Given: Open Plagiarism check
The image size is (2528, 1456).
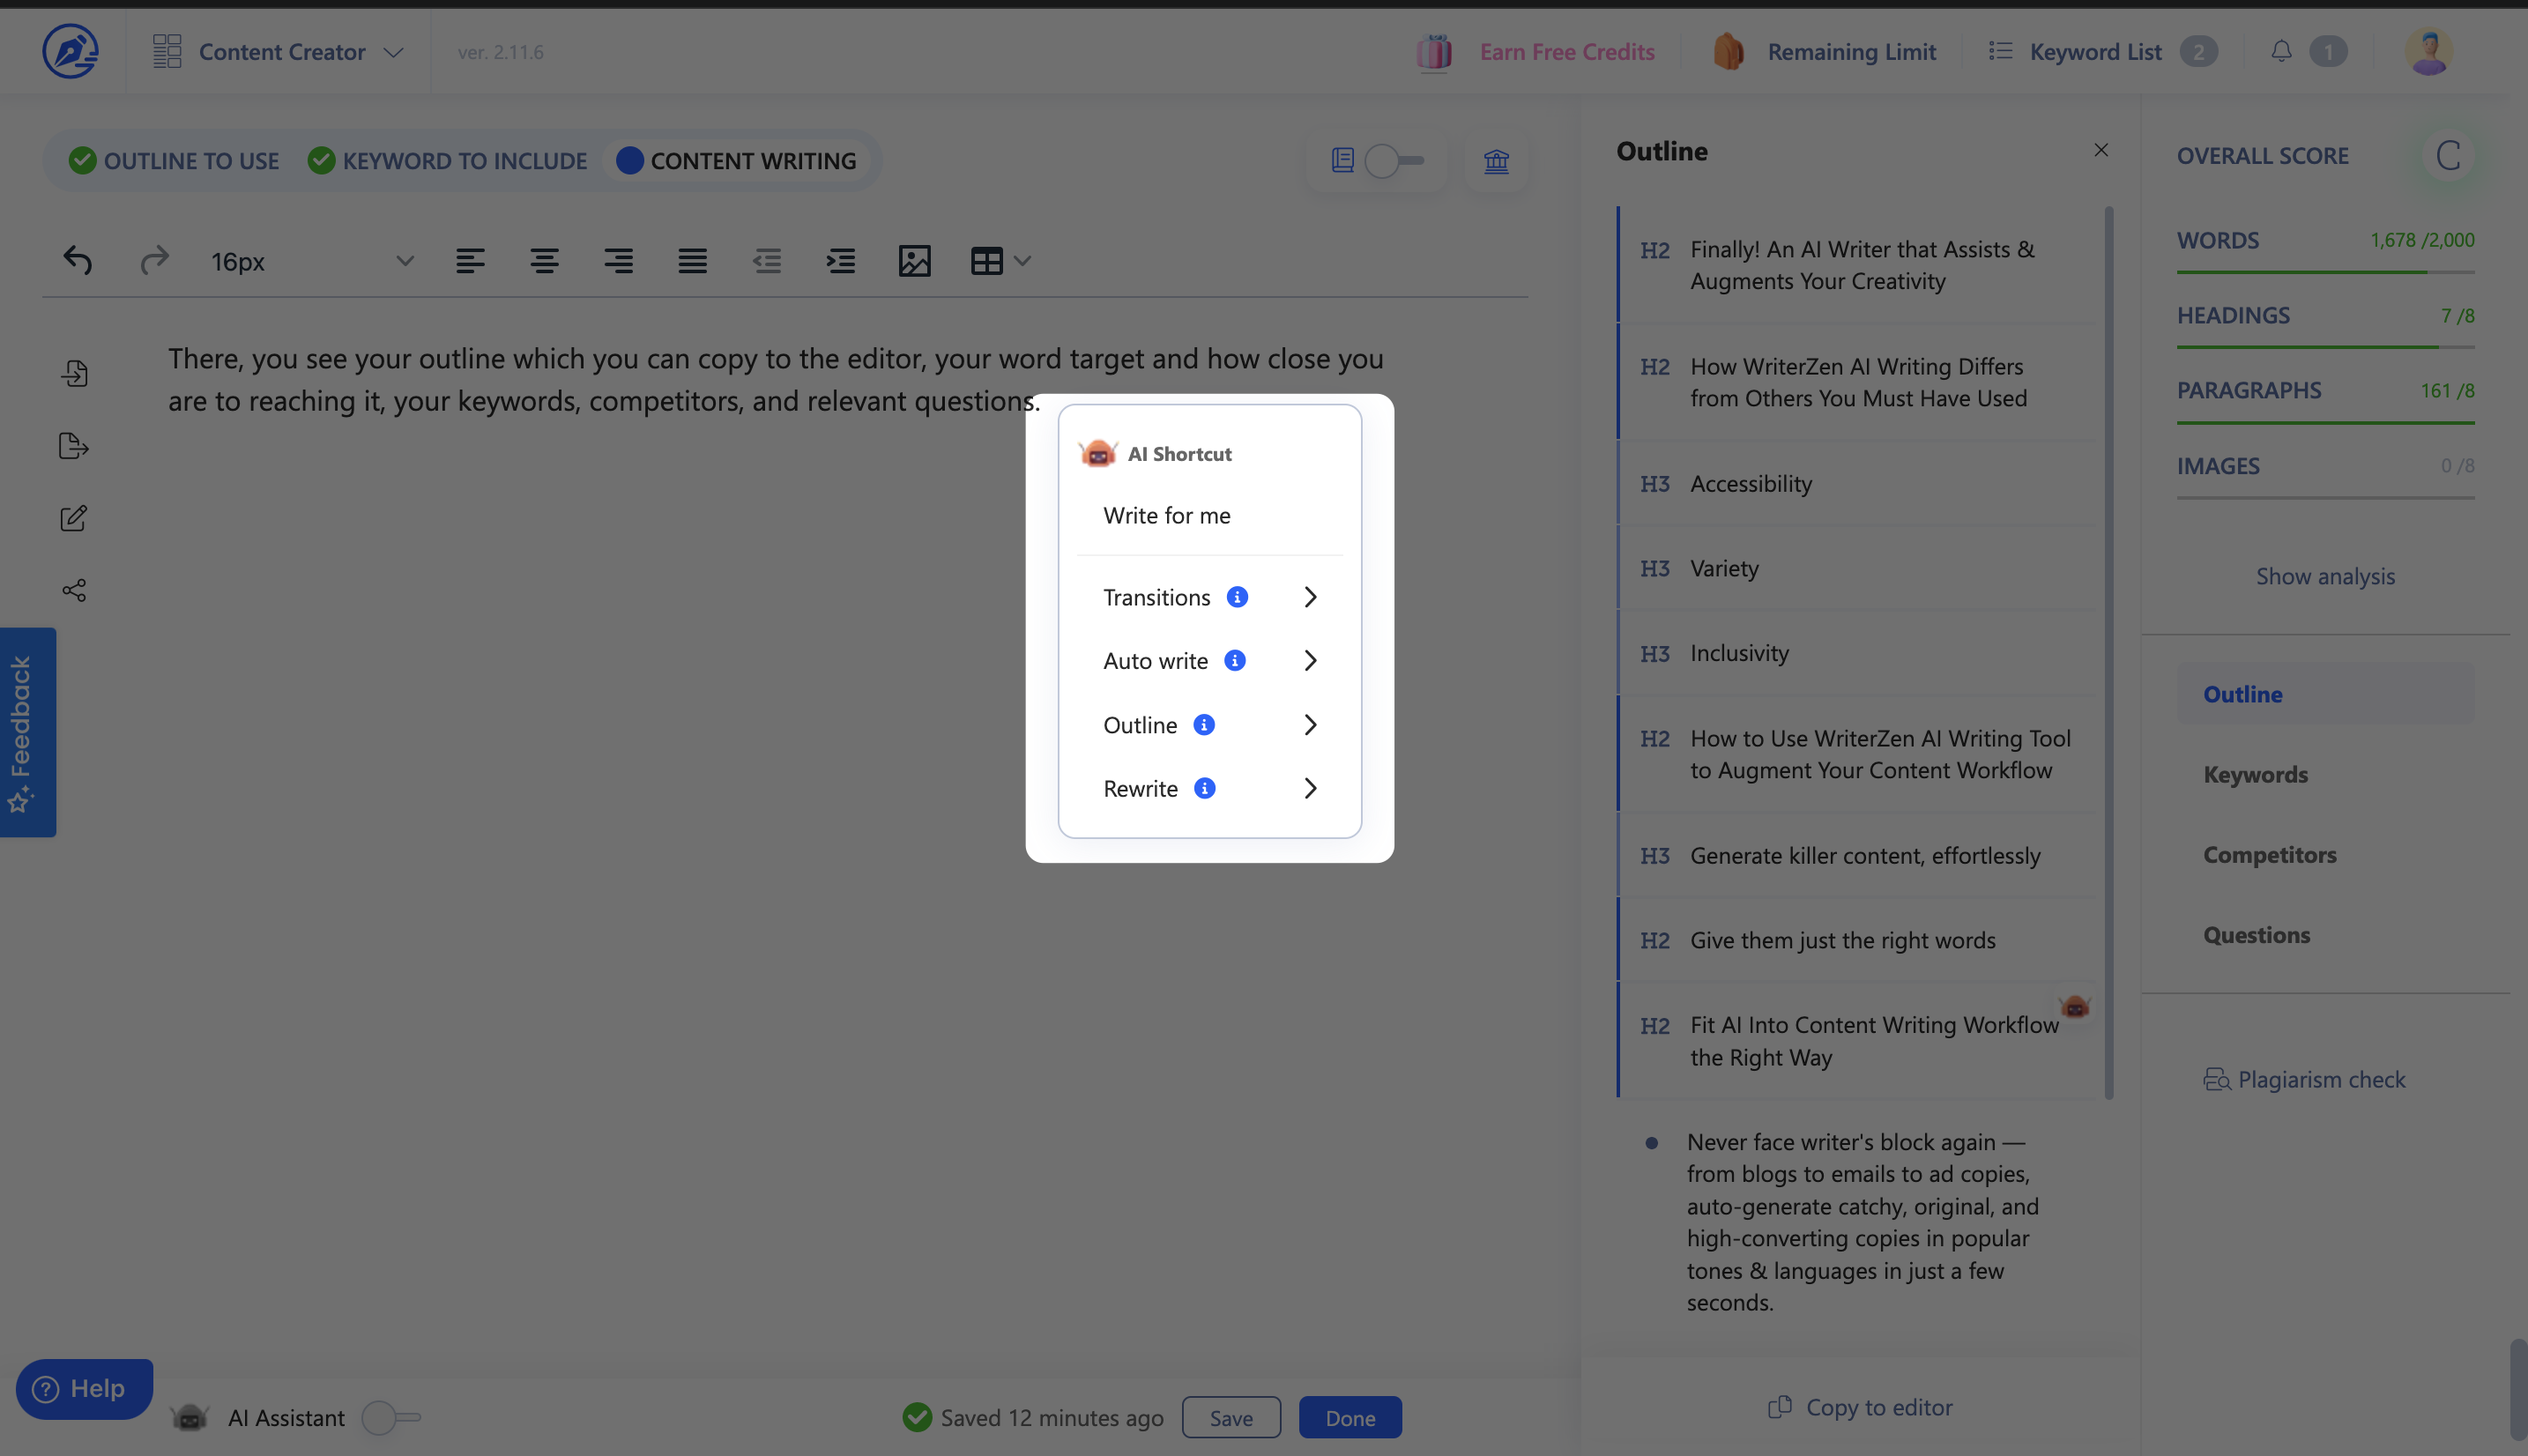Looking at the screenshot, I should (x=2304, y=1079).
